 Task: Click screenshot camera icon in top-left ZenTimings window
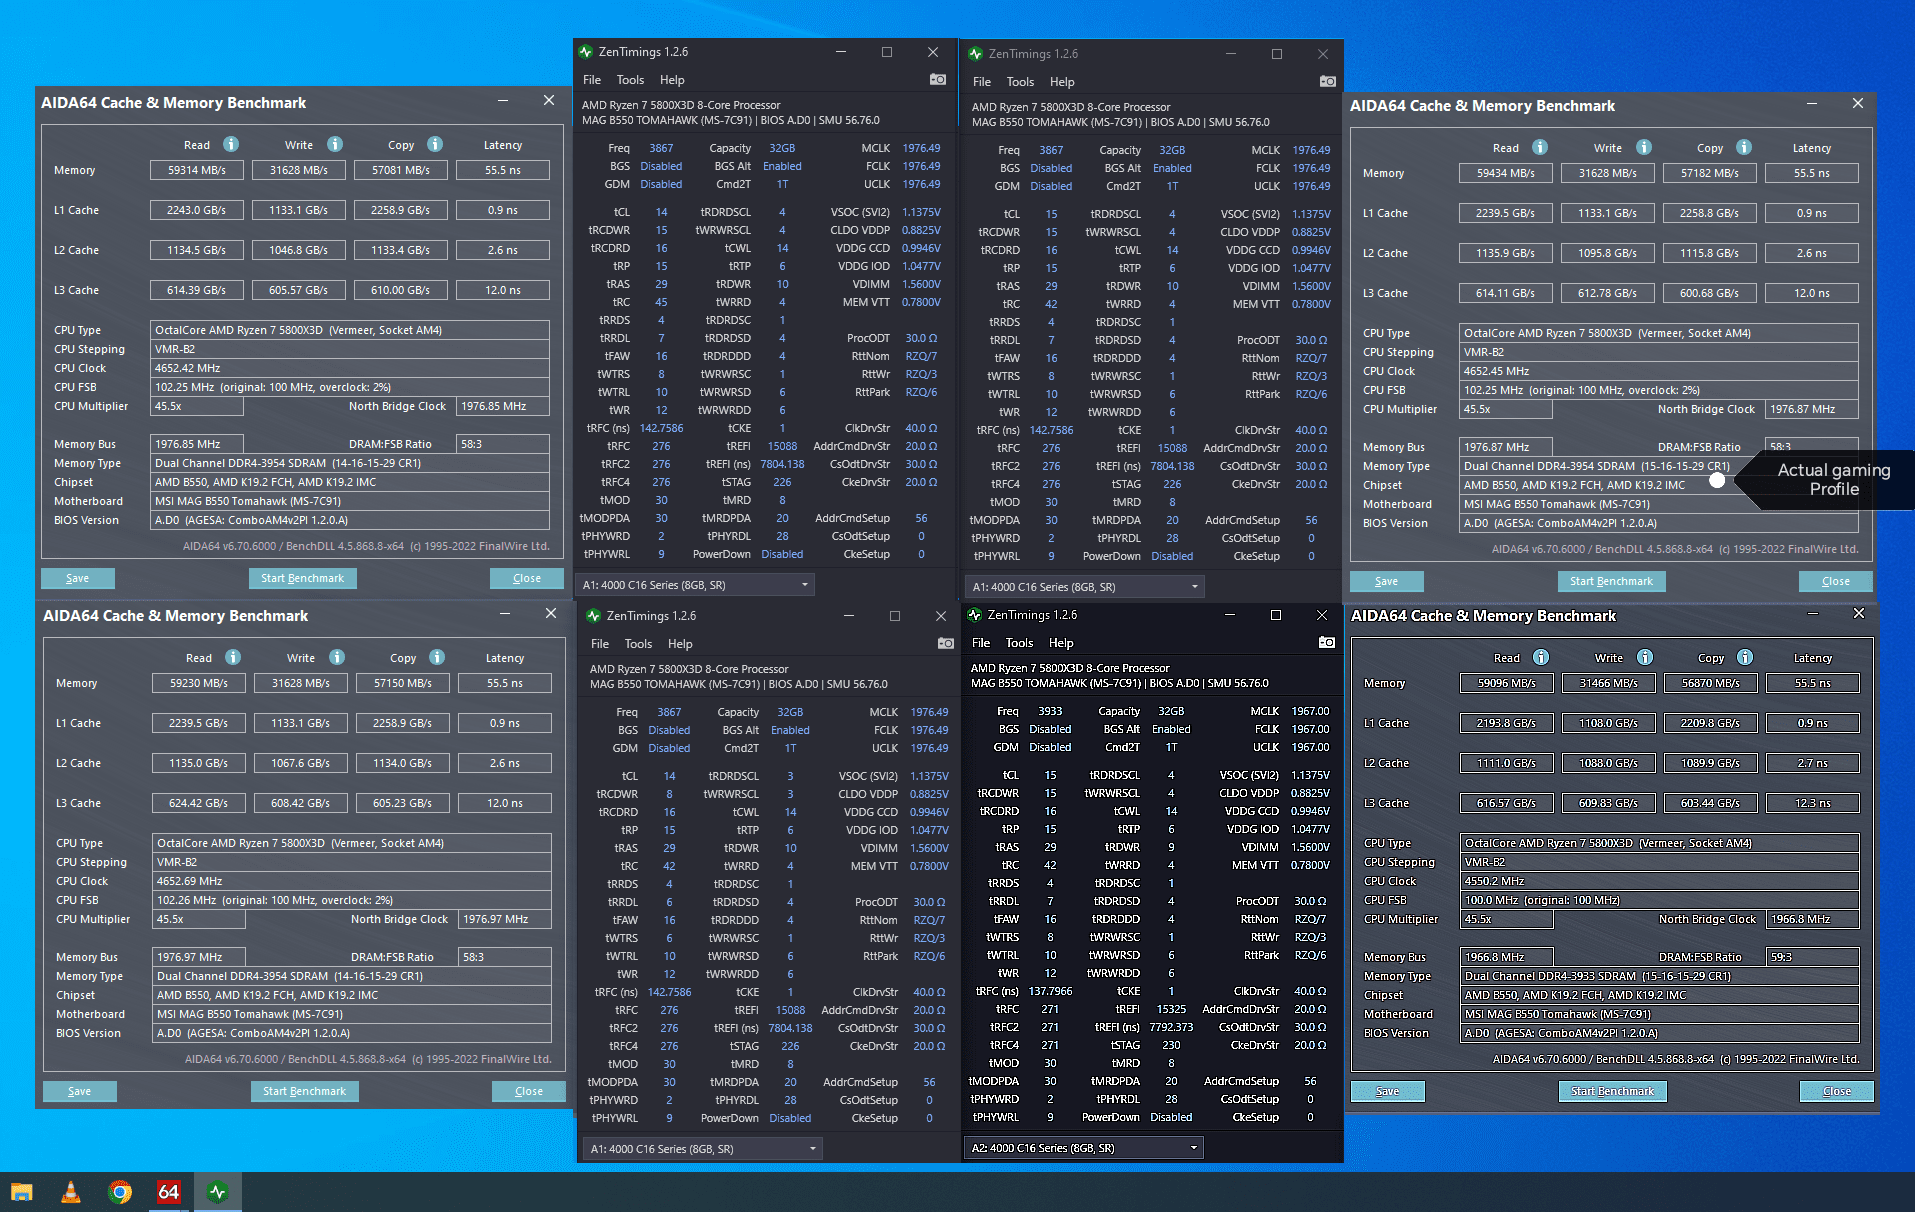point(938,79)
